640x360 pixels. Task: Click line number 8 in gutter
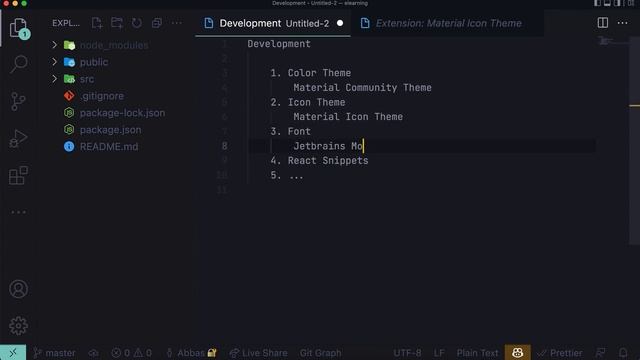coord(224,146)
